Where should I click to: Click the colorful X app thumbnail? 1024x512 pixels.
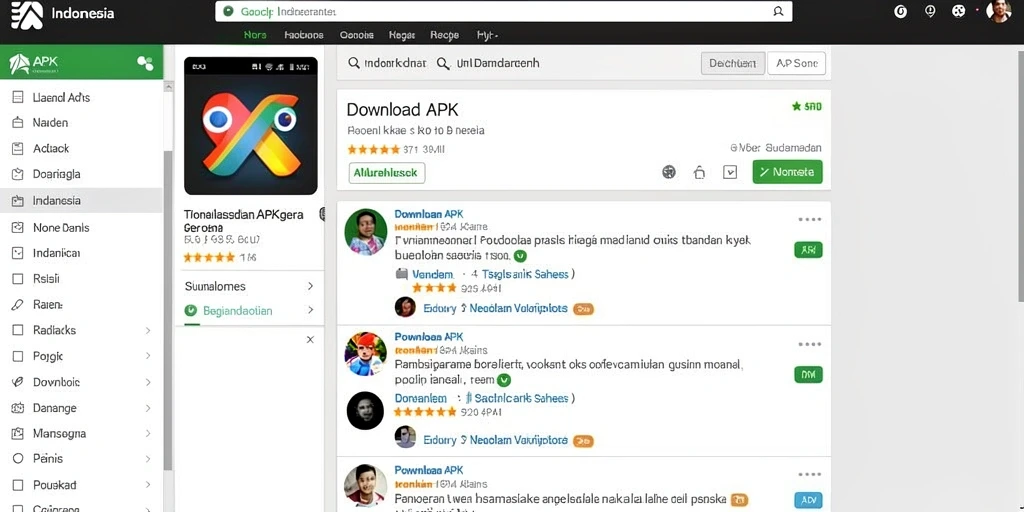[x=251, y=125]
